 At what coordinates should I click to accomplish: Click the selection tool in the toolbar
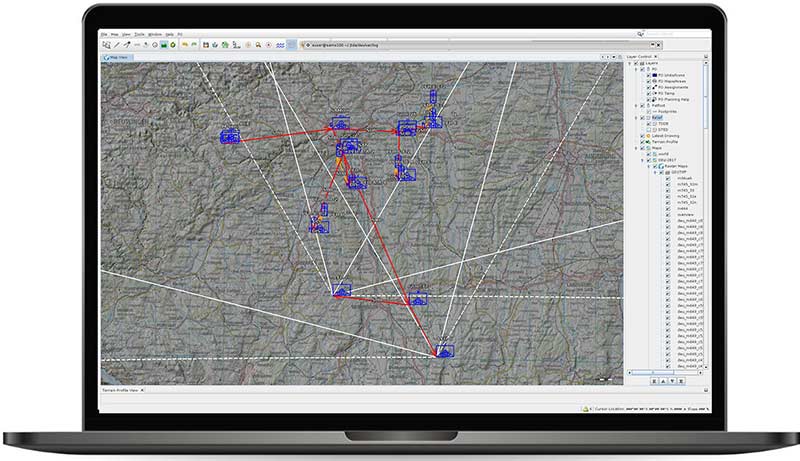[105, 45]
